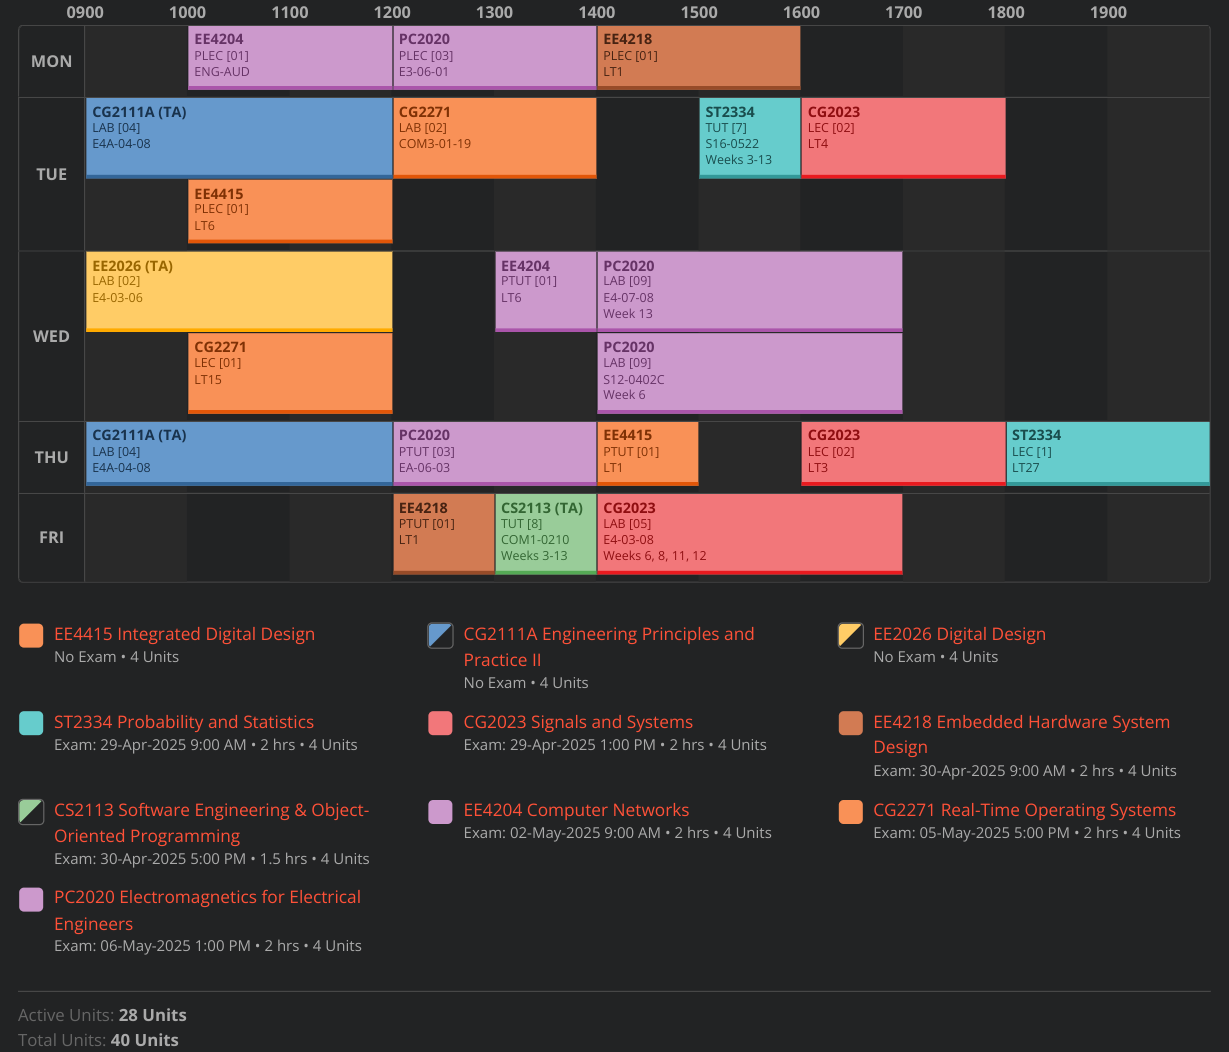Click the ST2334 teal color swatch
The height and width of the screenshot is (1052, 1229).
click(31, 724)
